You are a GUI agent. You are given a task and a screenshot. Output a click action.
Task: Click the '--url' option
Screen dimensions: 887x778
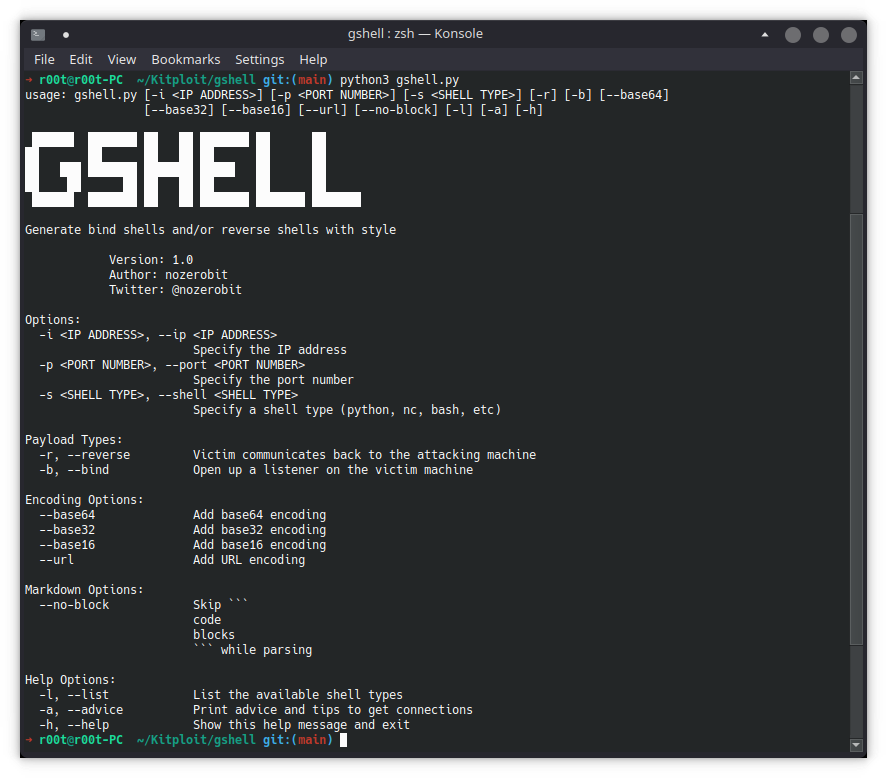[x=57, y=560]
